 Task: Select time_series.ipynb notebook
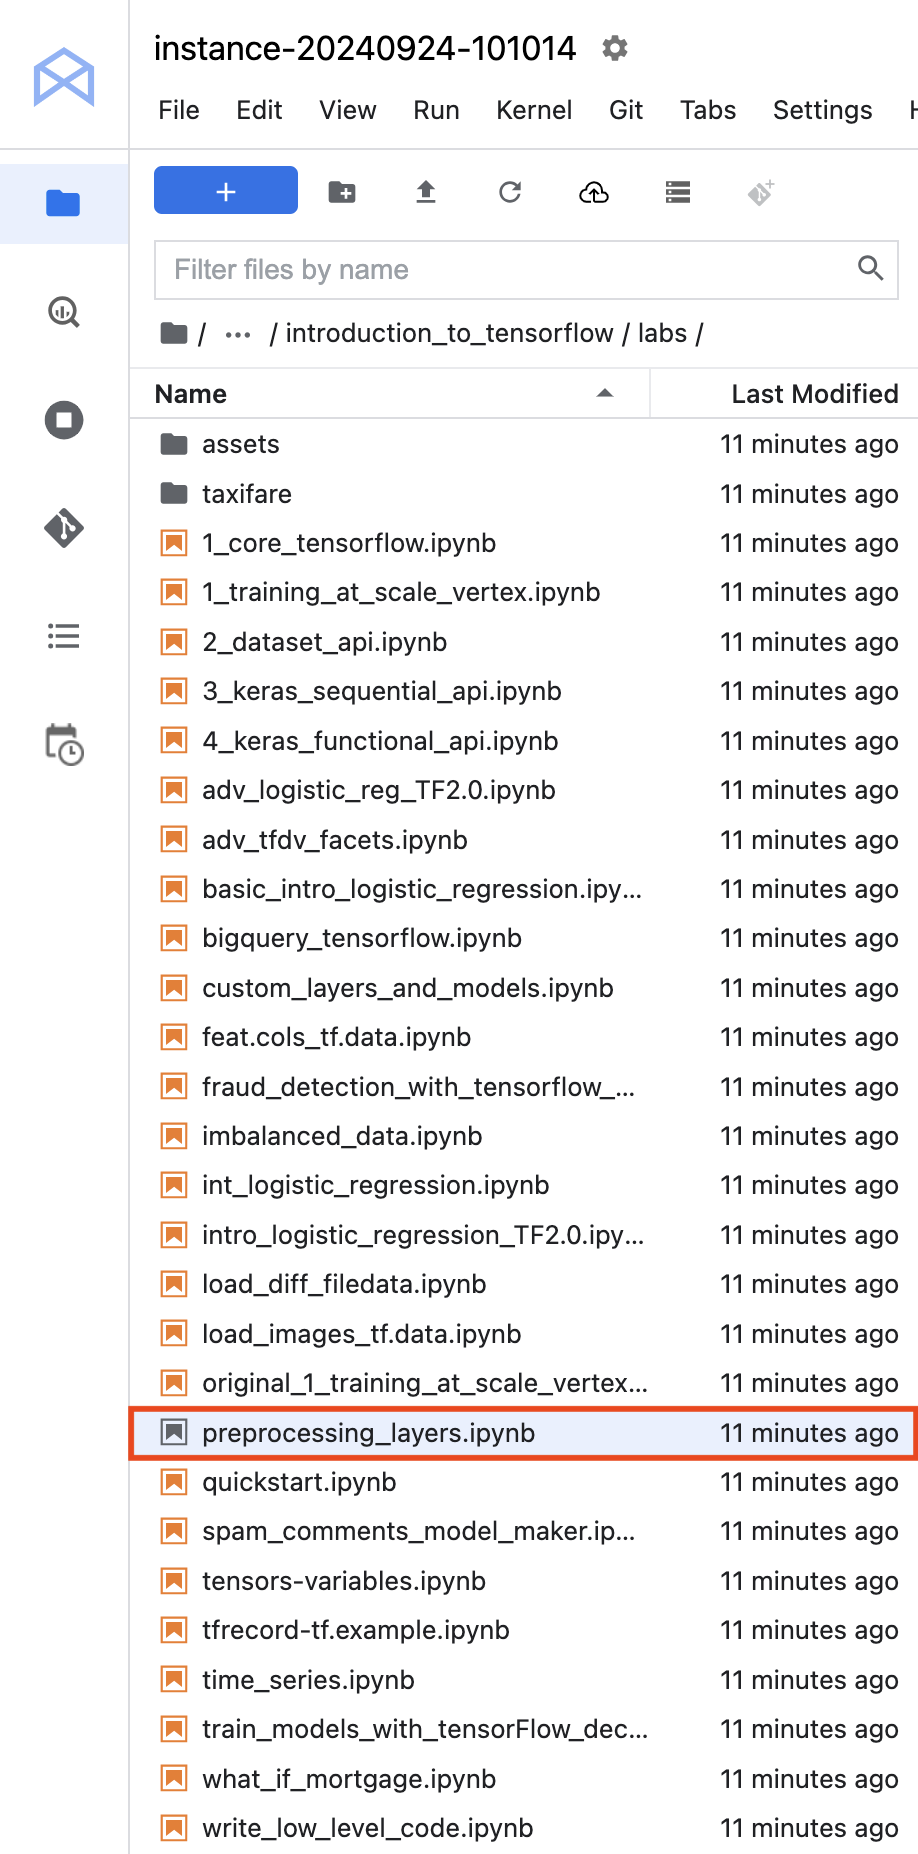(524, 1680)
